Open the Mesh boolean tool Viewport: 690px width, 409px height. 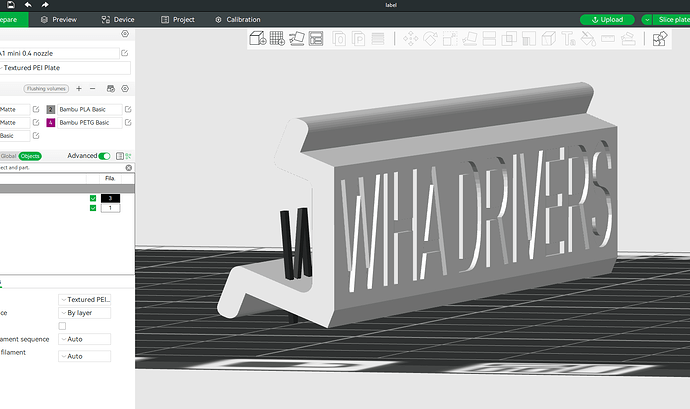pyautogui.click(x=509, y=39)
